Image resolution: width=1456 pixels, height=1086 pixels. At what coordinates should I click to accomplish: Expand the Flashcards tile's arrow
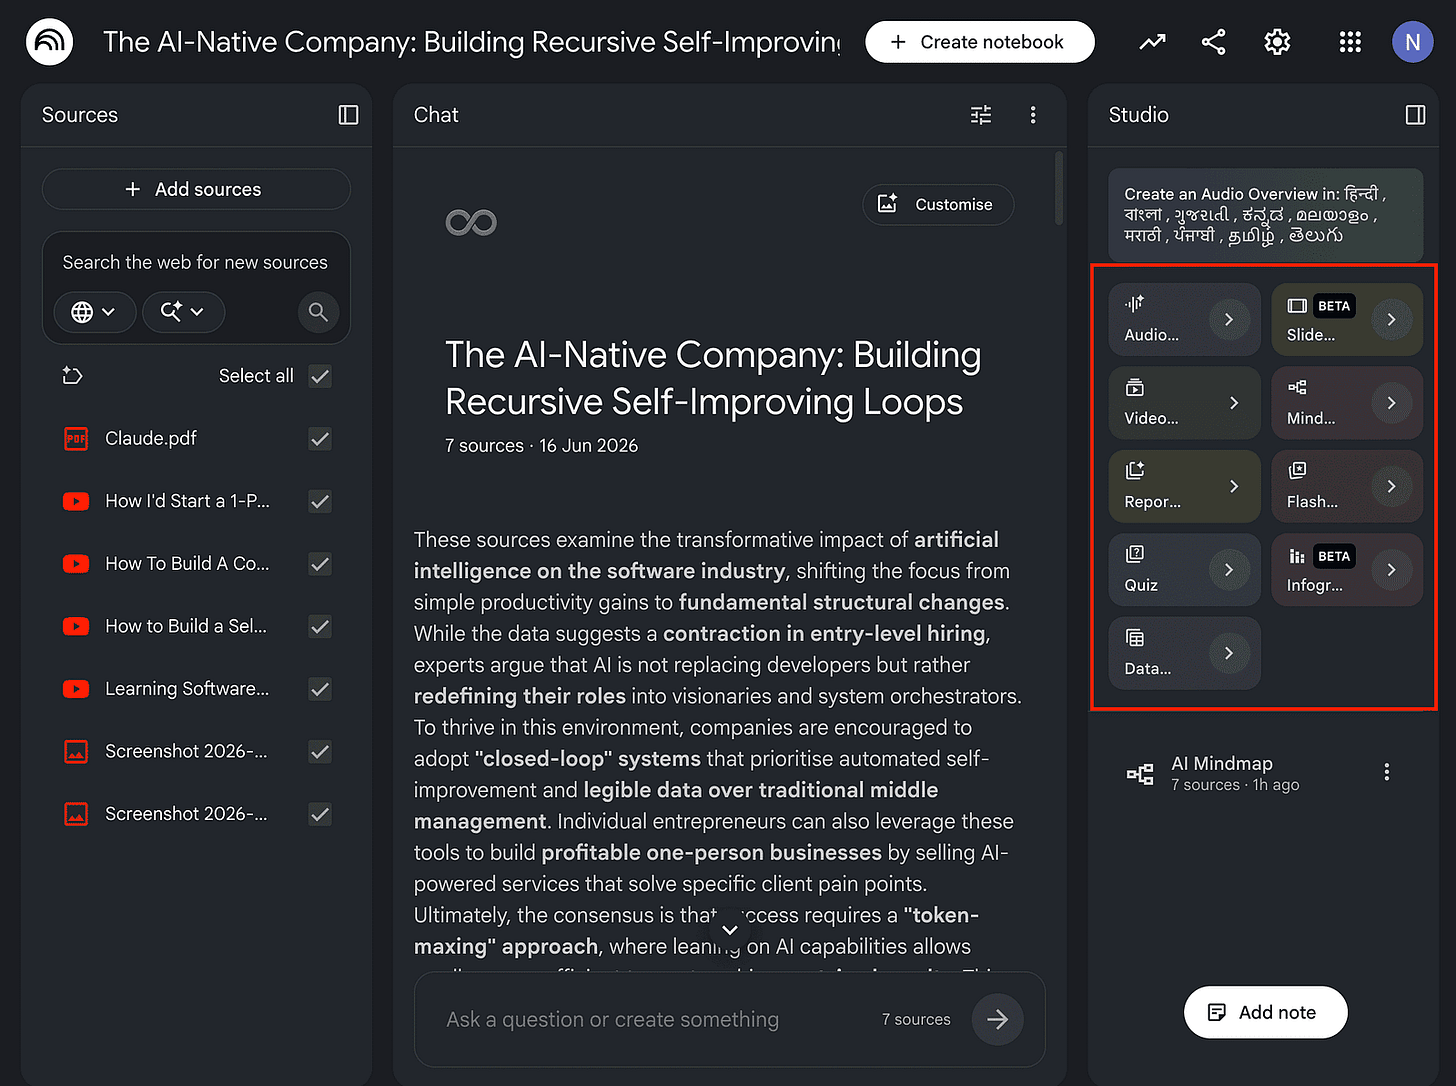(1391, 486)
